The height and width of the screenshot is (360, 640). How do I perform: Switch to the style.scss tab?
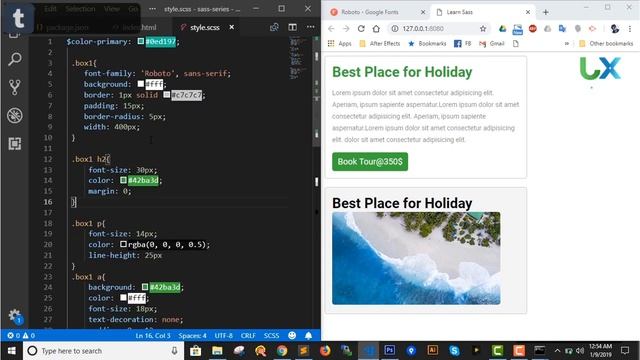pos(204,27)
